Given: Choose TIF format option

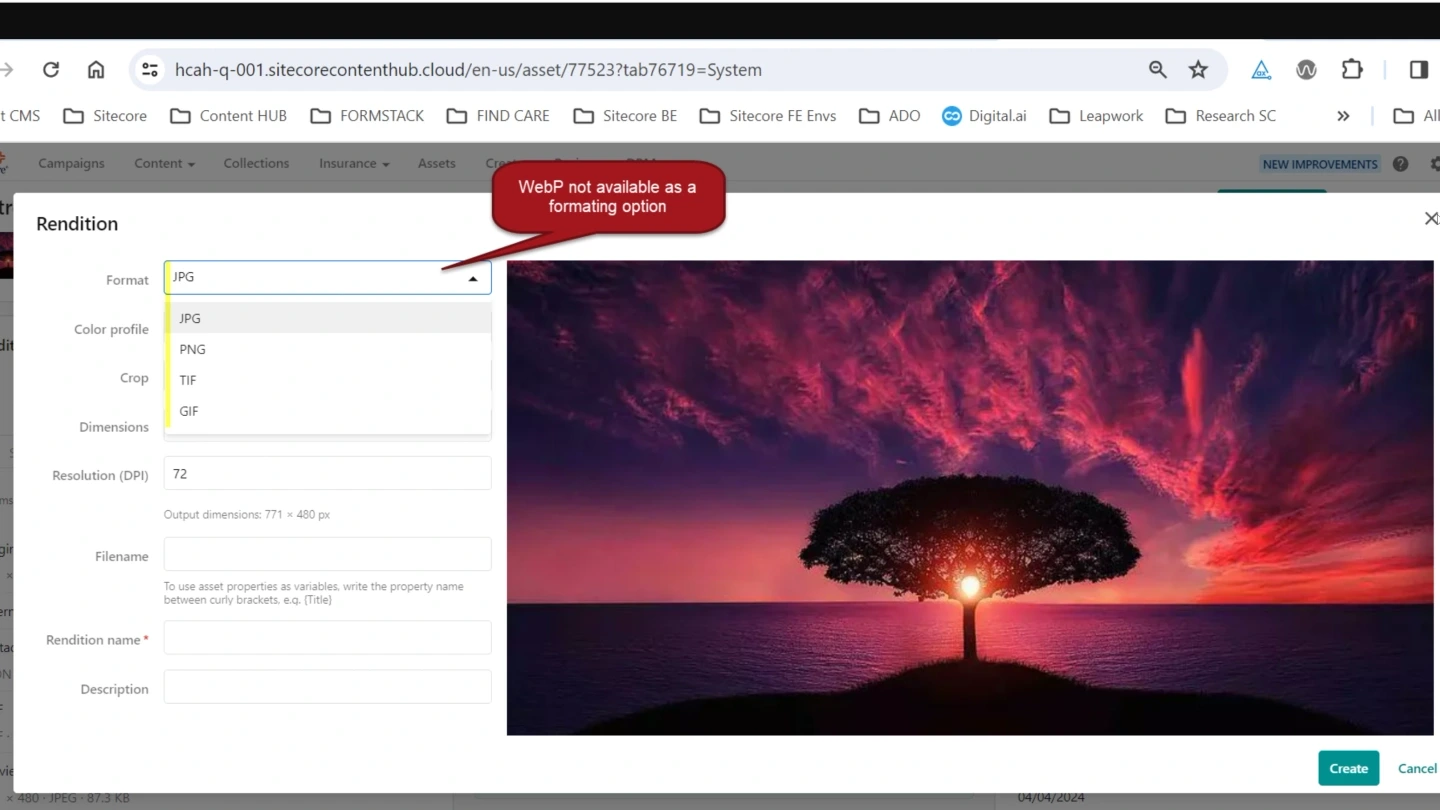Looking at the screenshot, I should (x=188, y=380).
